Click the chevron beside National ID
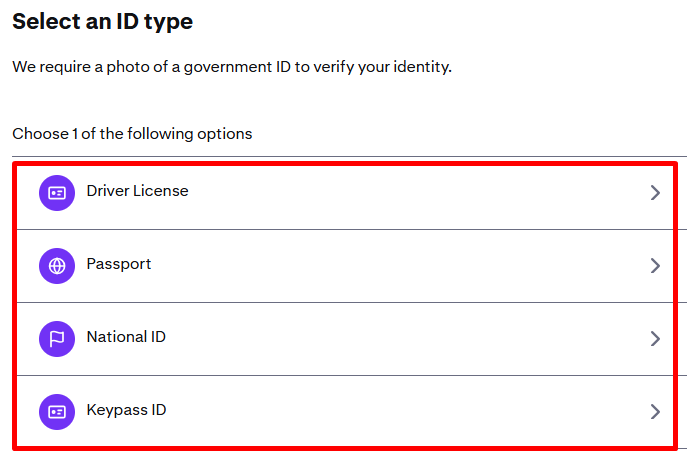Screen dimensions: 700x470 (x=655, y=339)
